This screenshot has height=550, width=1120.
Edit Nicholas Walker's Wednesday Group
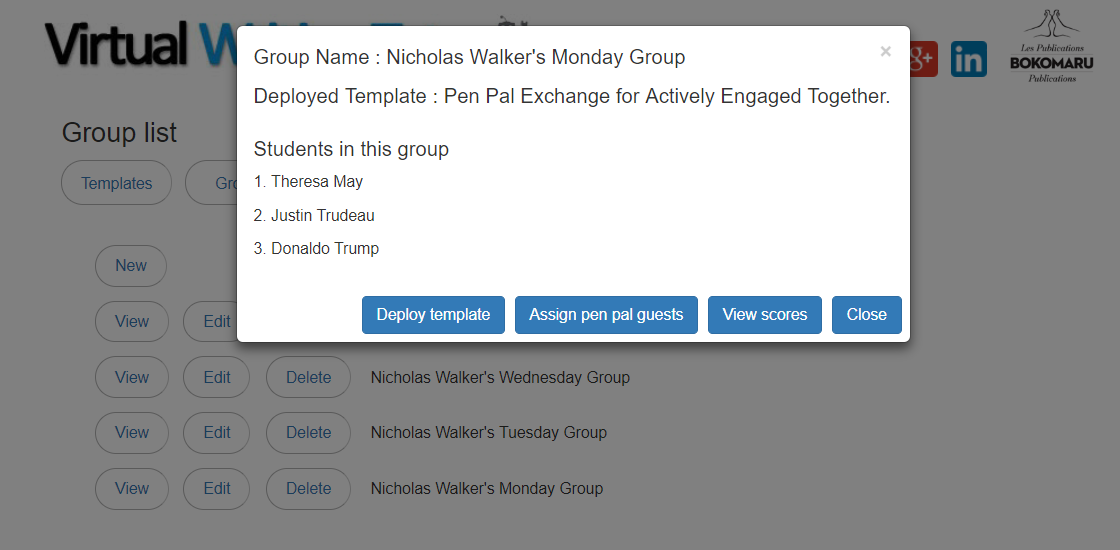point(217,378)
